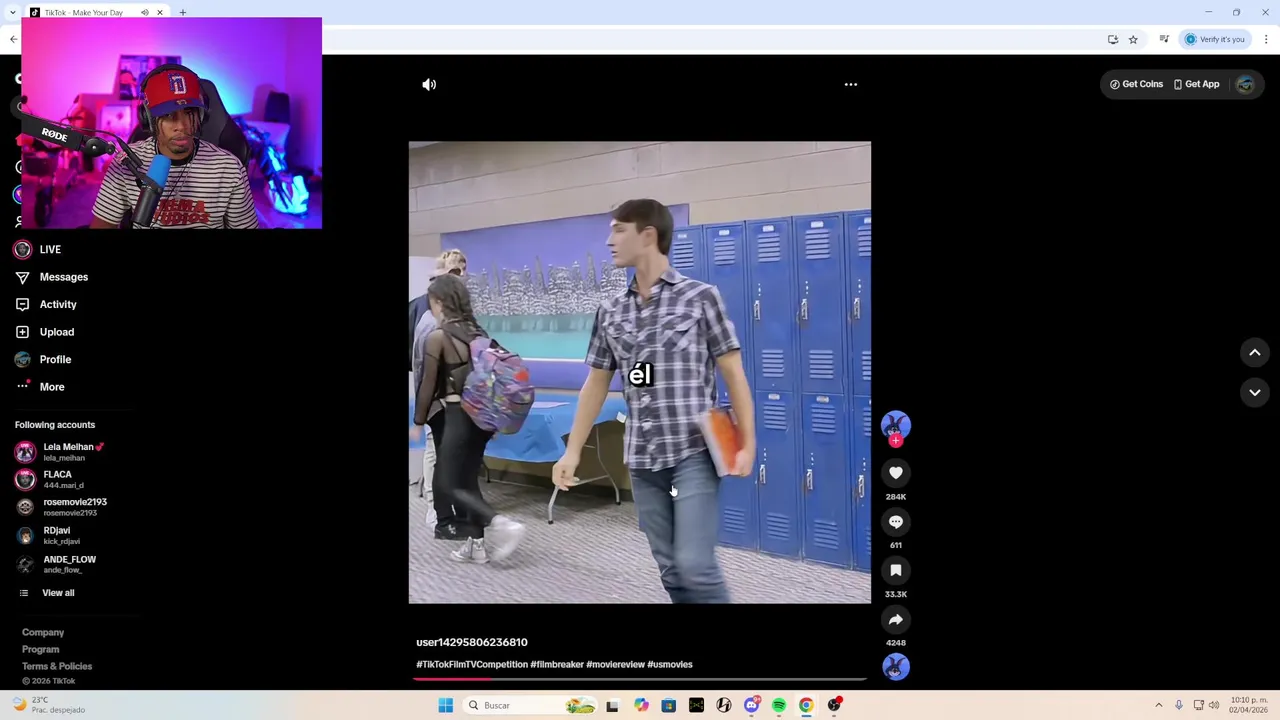Pause the playing video by clicking it
The image size is (1280, 720).
640,372
